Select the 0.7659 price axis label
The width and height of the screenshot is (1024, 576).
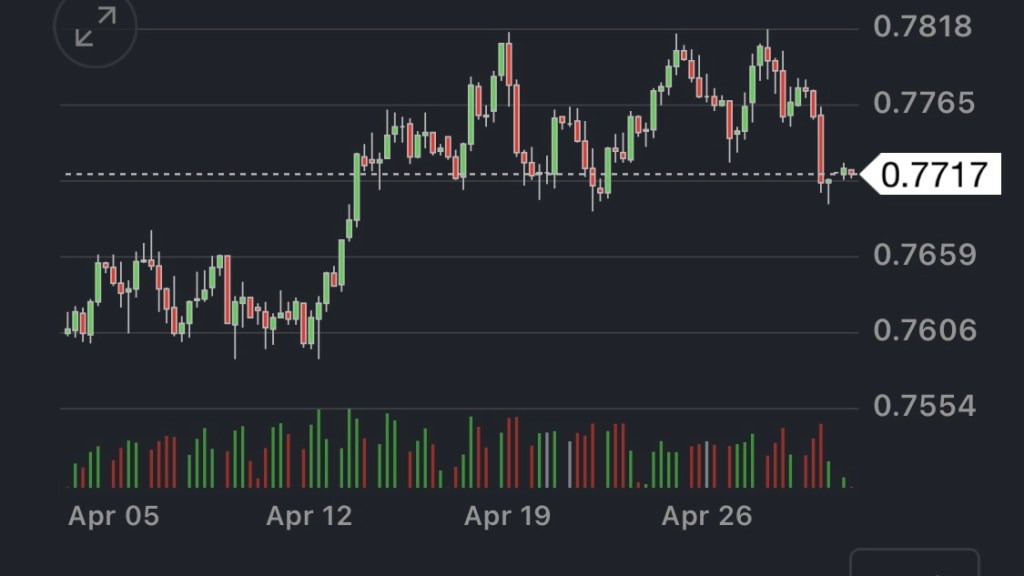(922, 255)
